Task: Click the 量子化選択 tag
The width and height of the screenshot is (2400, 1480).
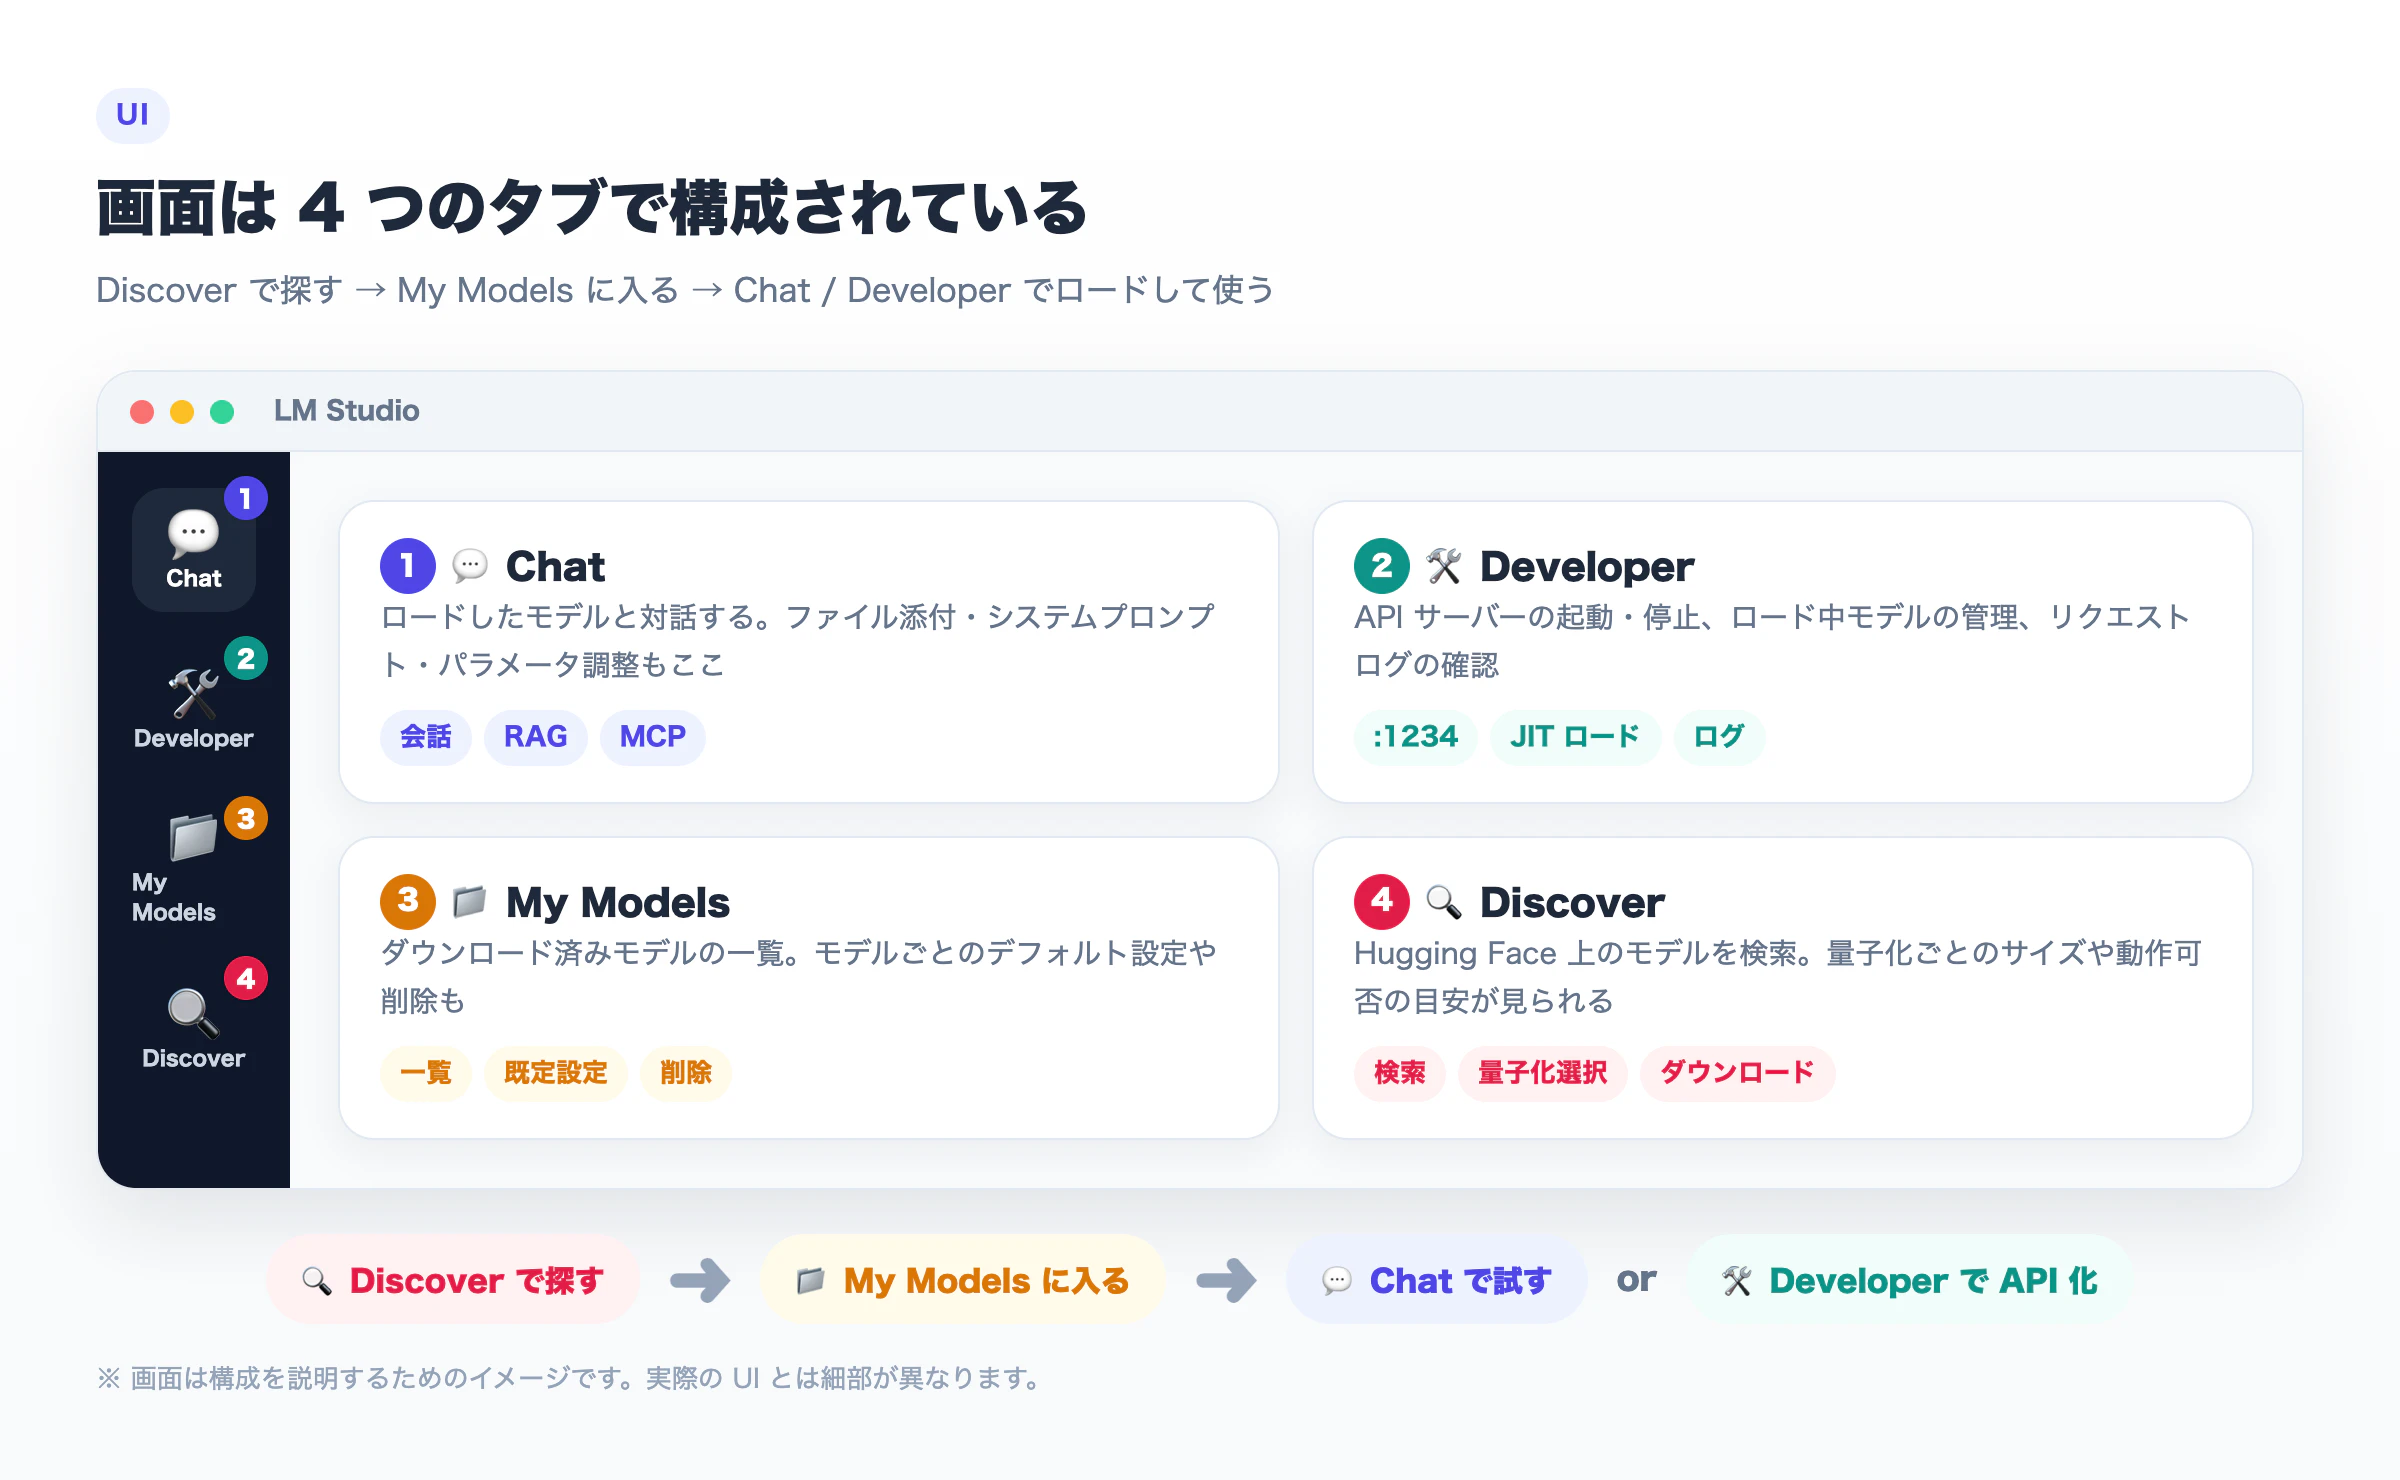Action: (1543, 1073)
